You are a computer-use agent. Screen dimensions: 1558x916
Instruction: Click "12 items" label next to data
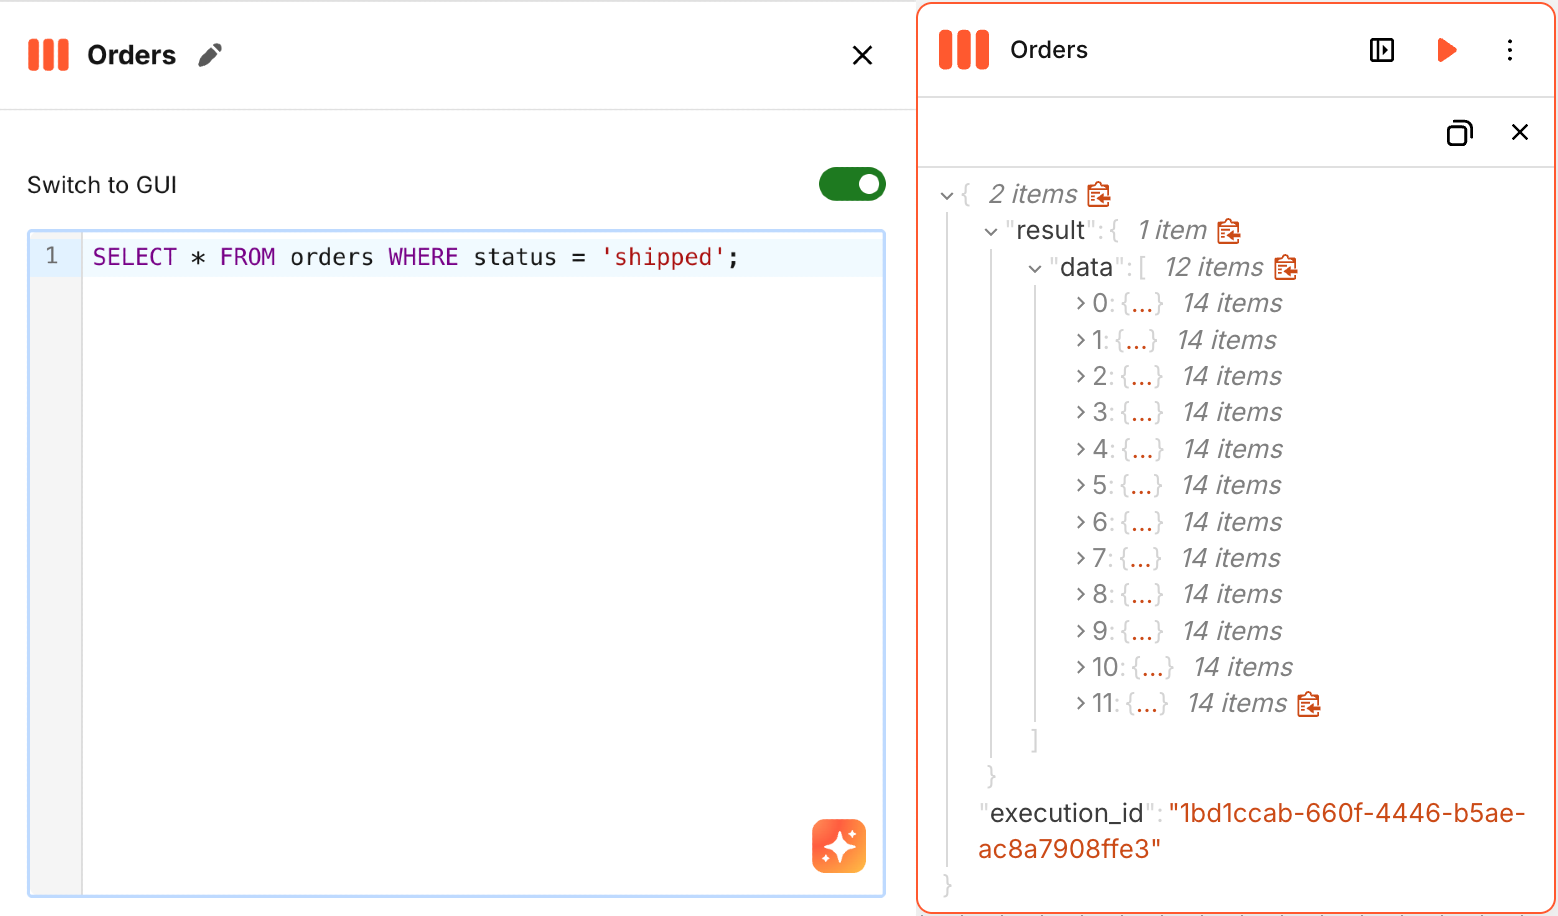pyautogui.click(x=1214, y=267)
